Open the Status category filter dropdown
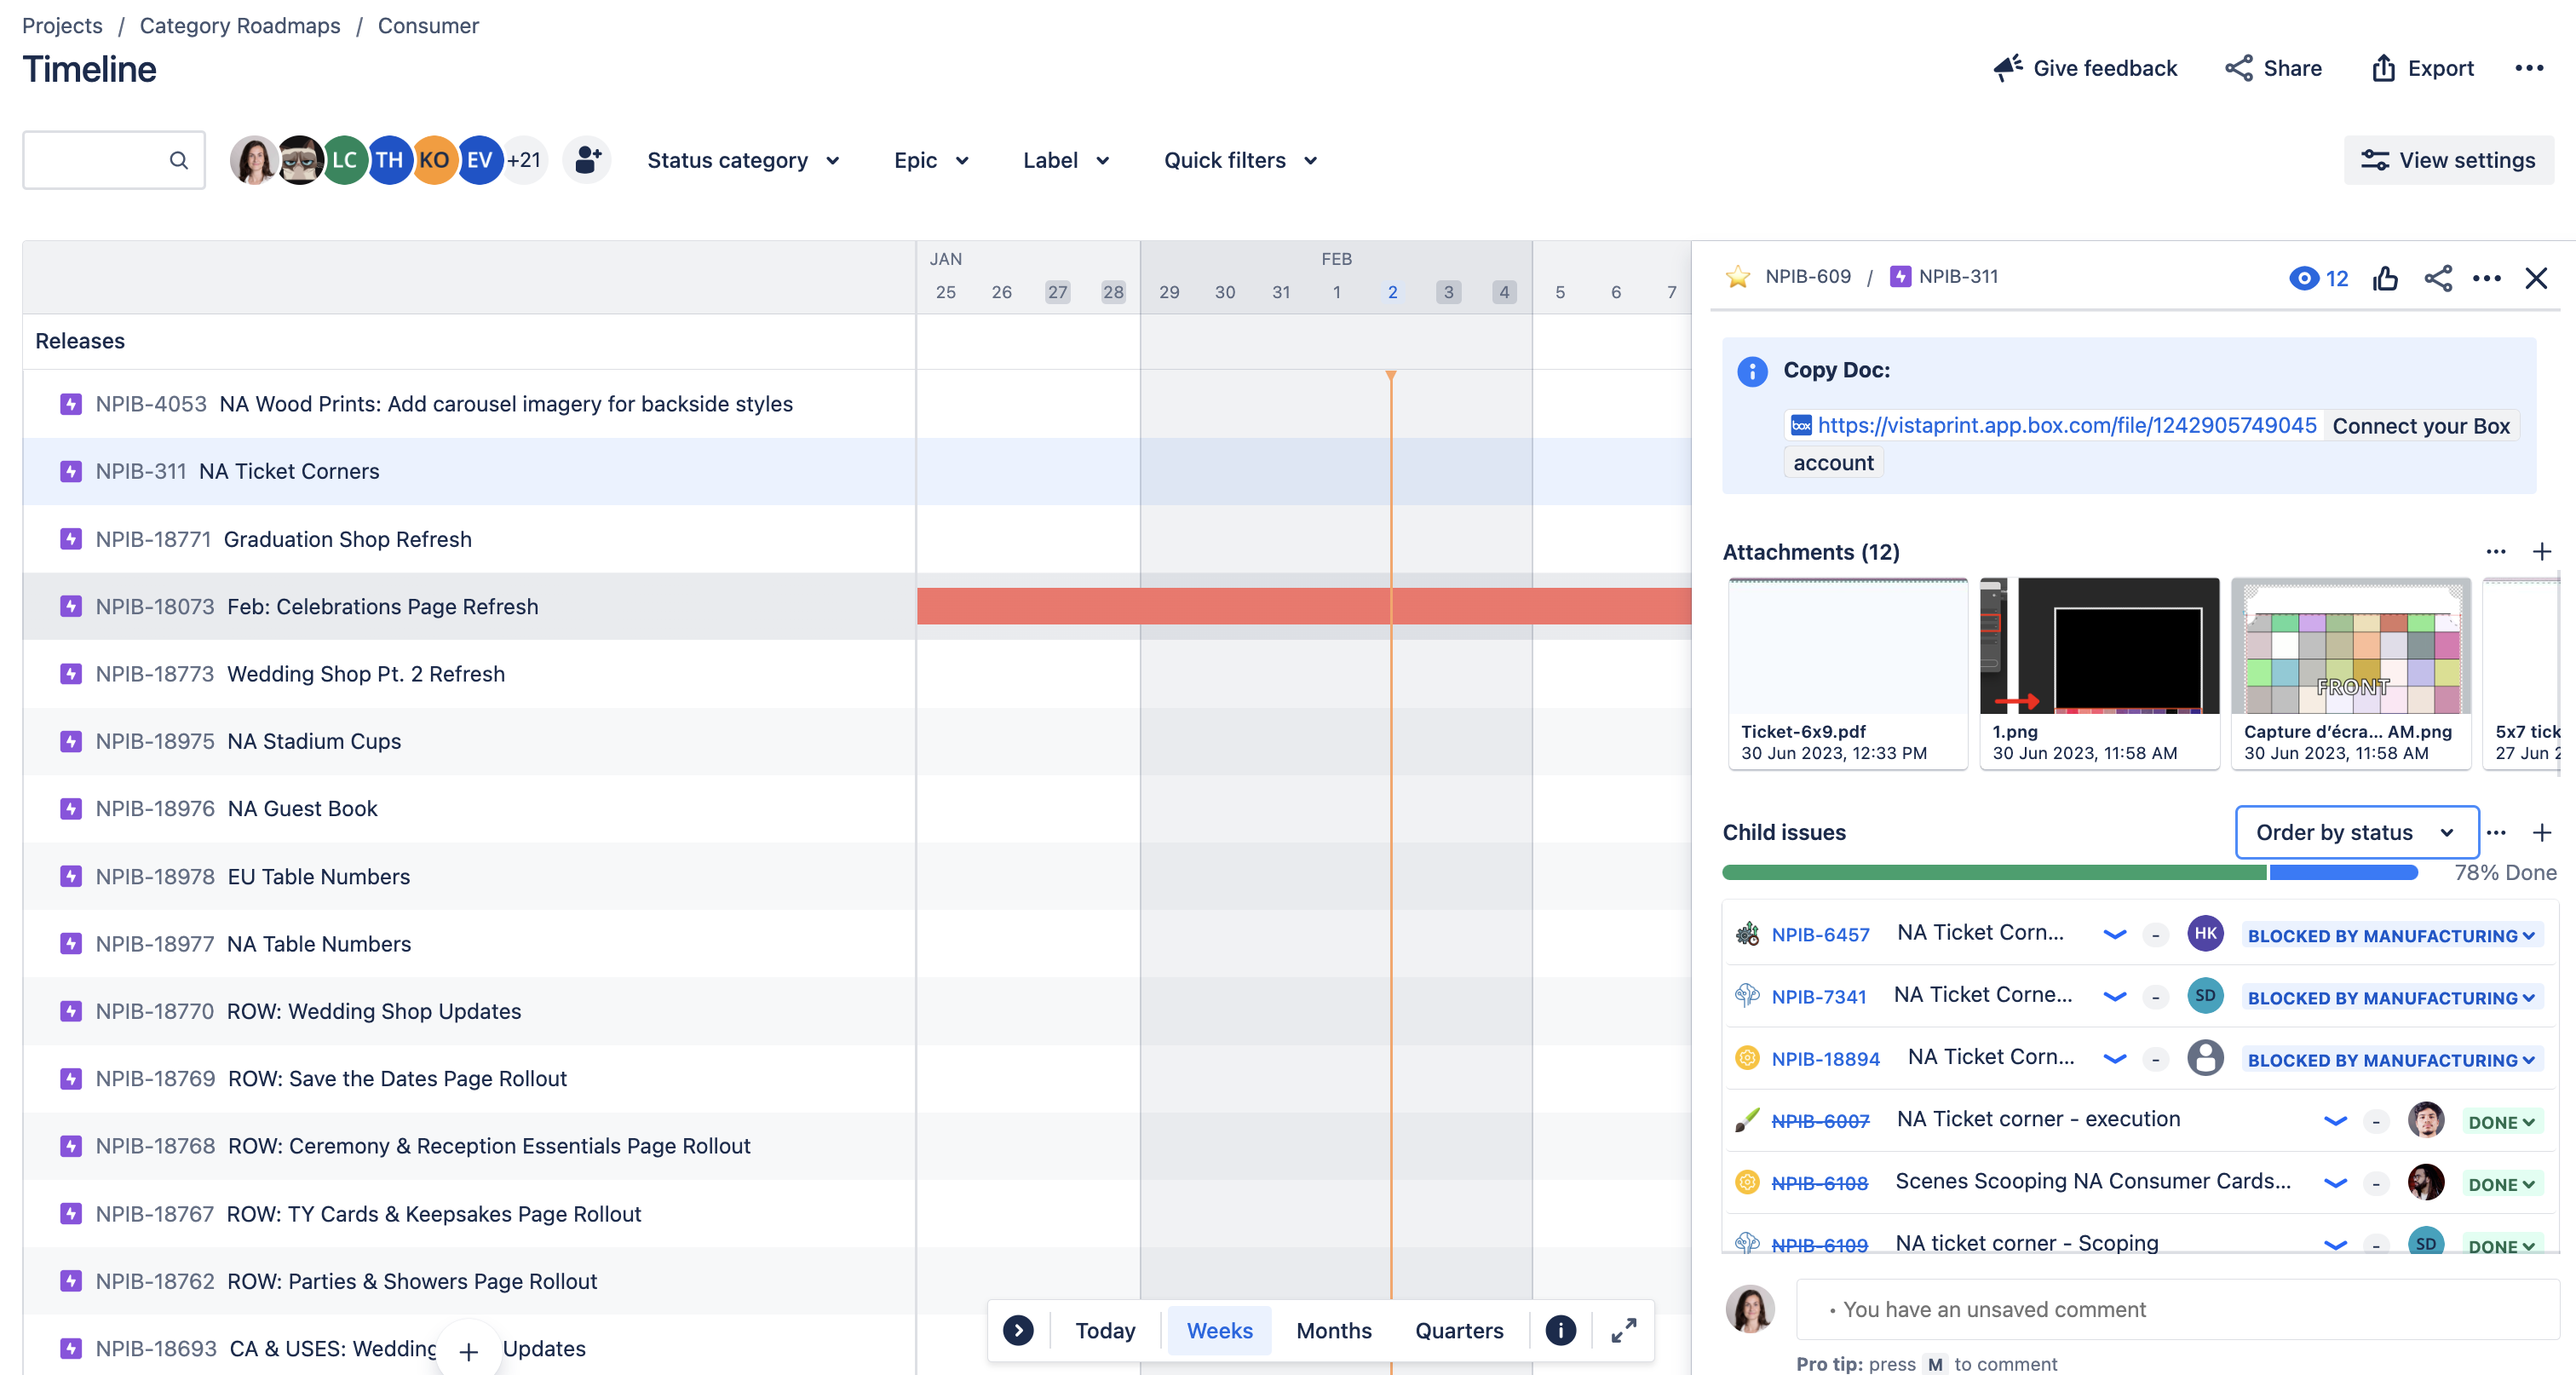Screen dimensions: 2576x1375 [744, 160]
